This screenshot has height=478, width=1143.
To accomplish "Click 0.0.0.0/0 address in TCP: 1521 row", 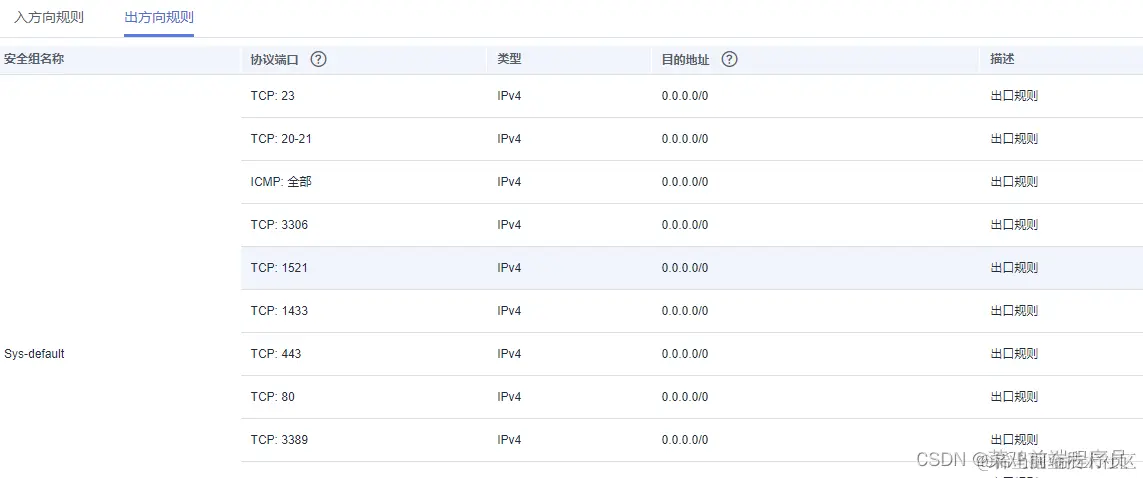I will [685, 267].
